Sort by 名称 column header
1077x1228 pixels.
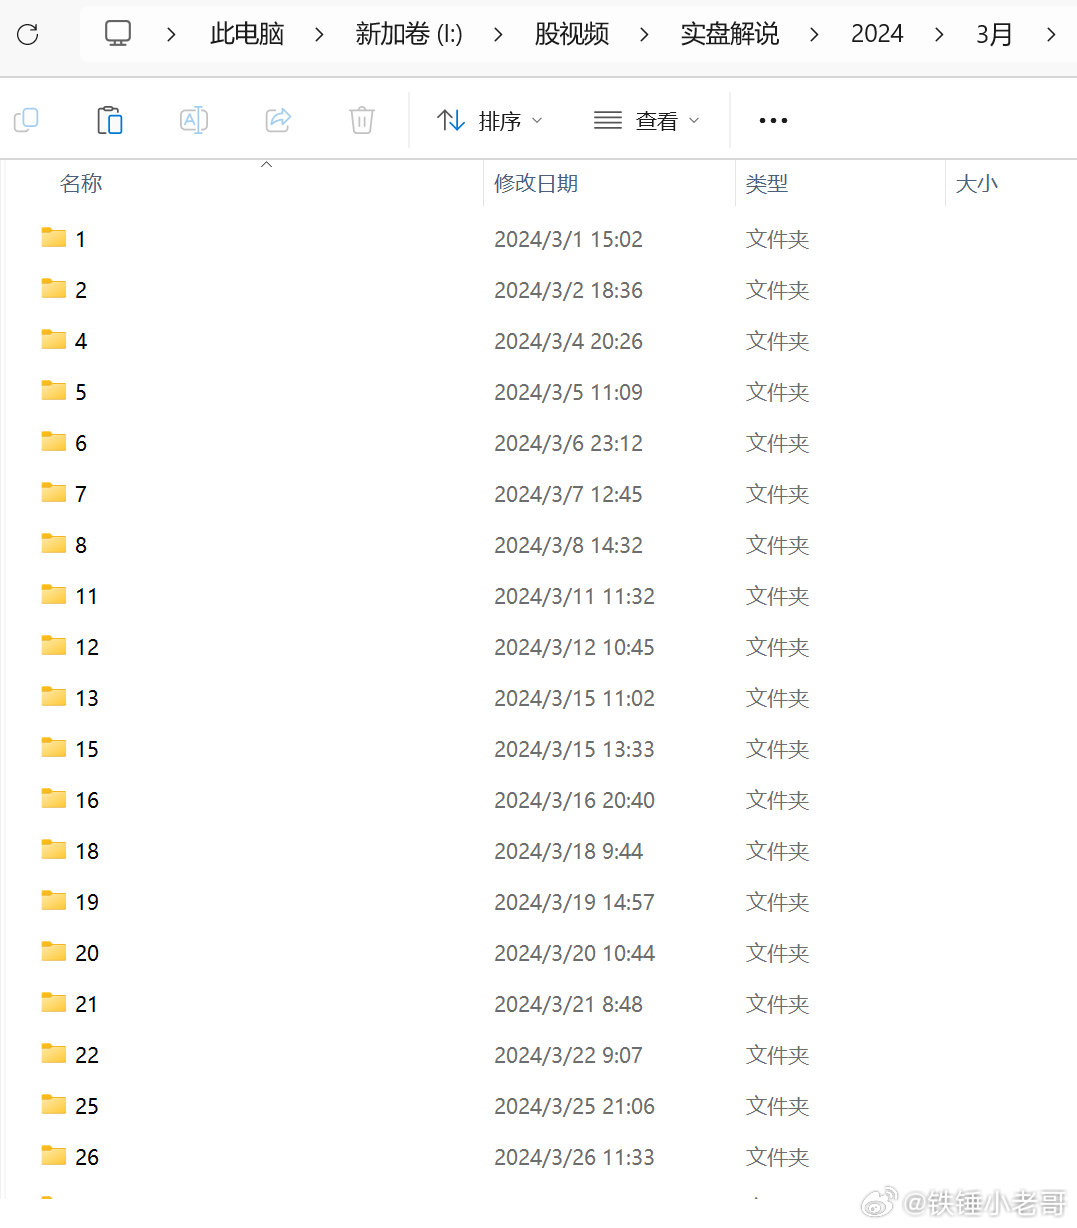81,183
